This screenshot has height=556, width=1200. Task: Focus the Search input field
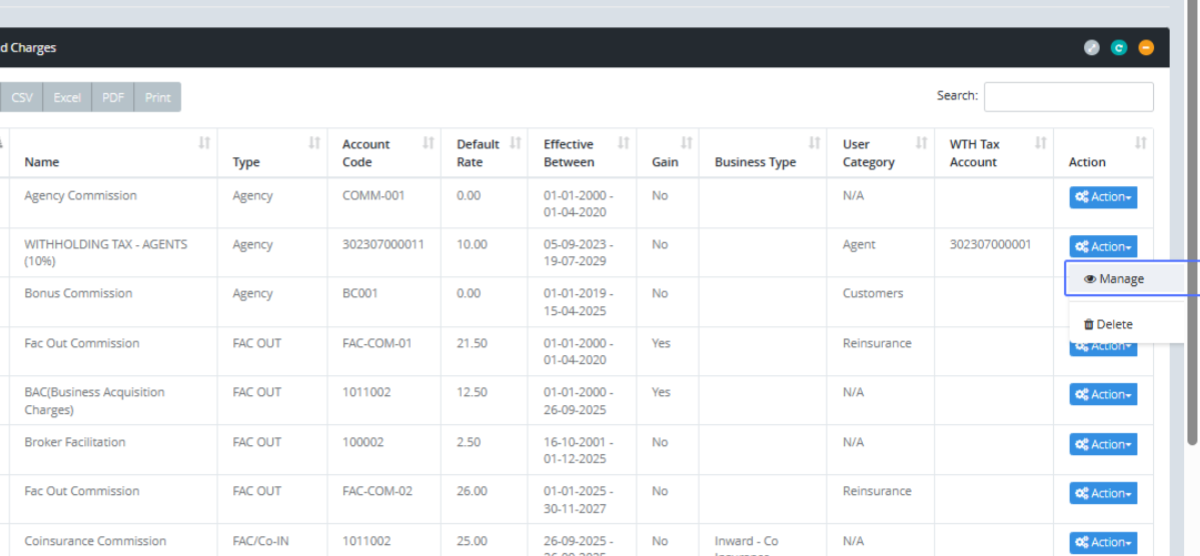[x=1068, y=97]
